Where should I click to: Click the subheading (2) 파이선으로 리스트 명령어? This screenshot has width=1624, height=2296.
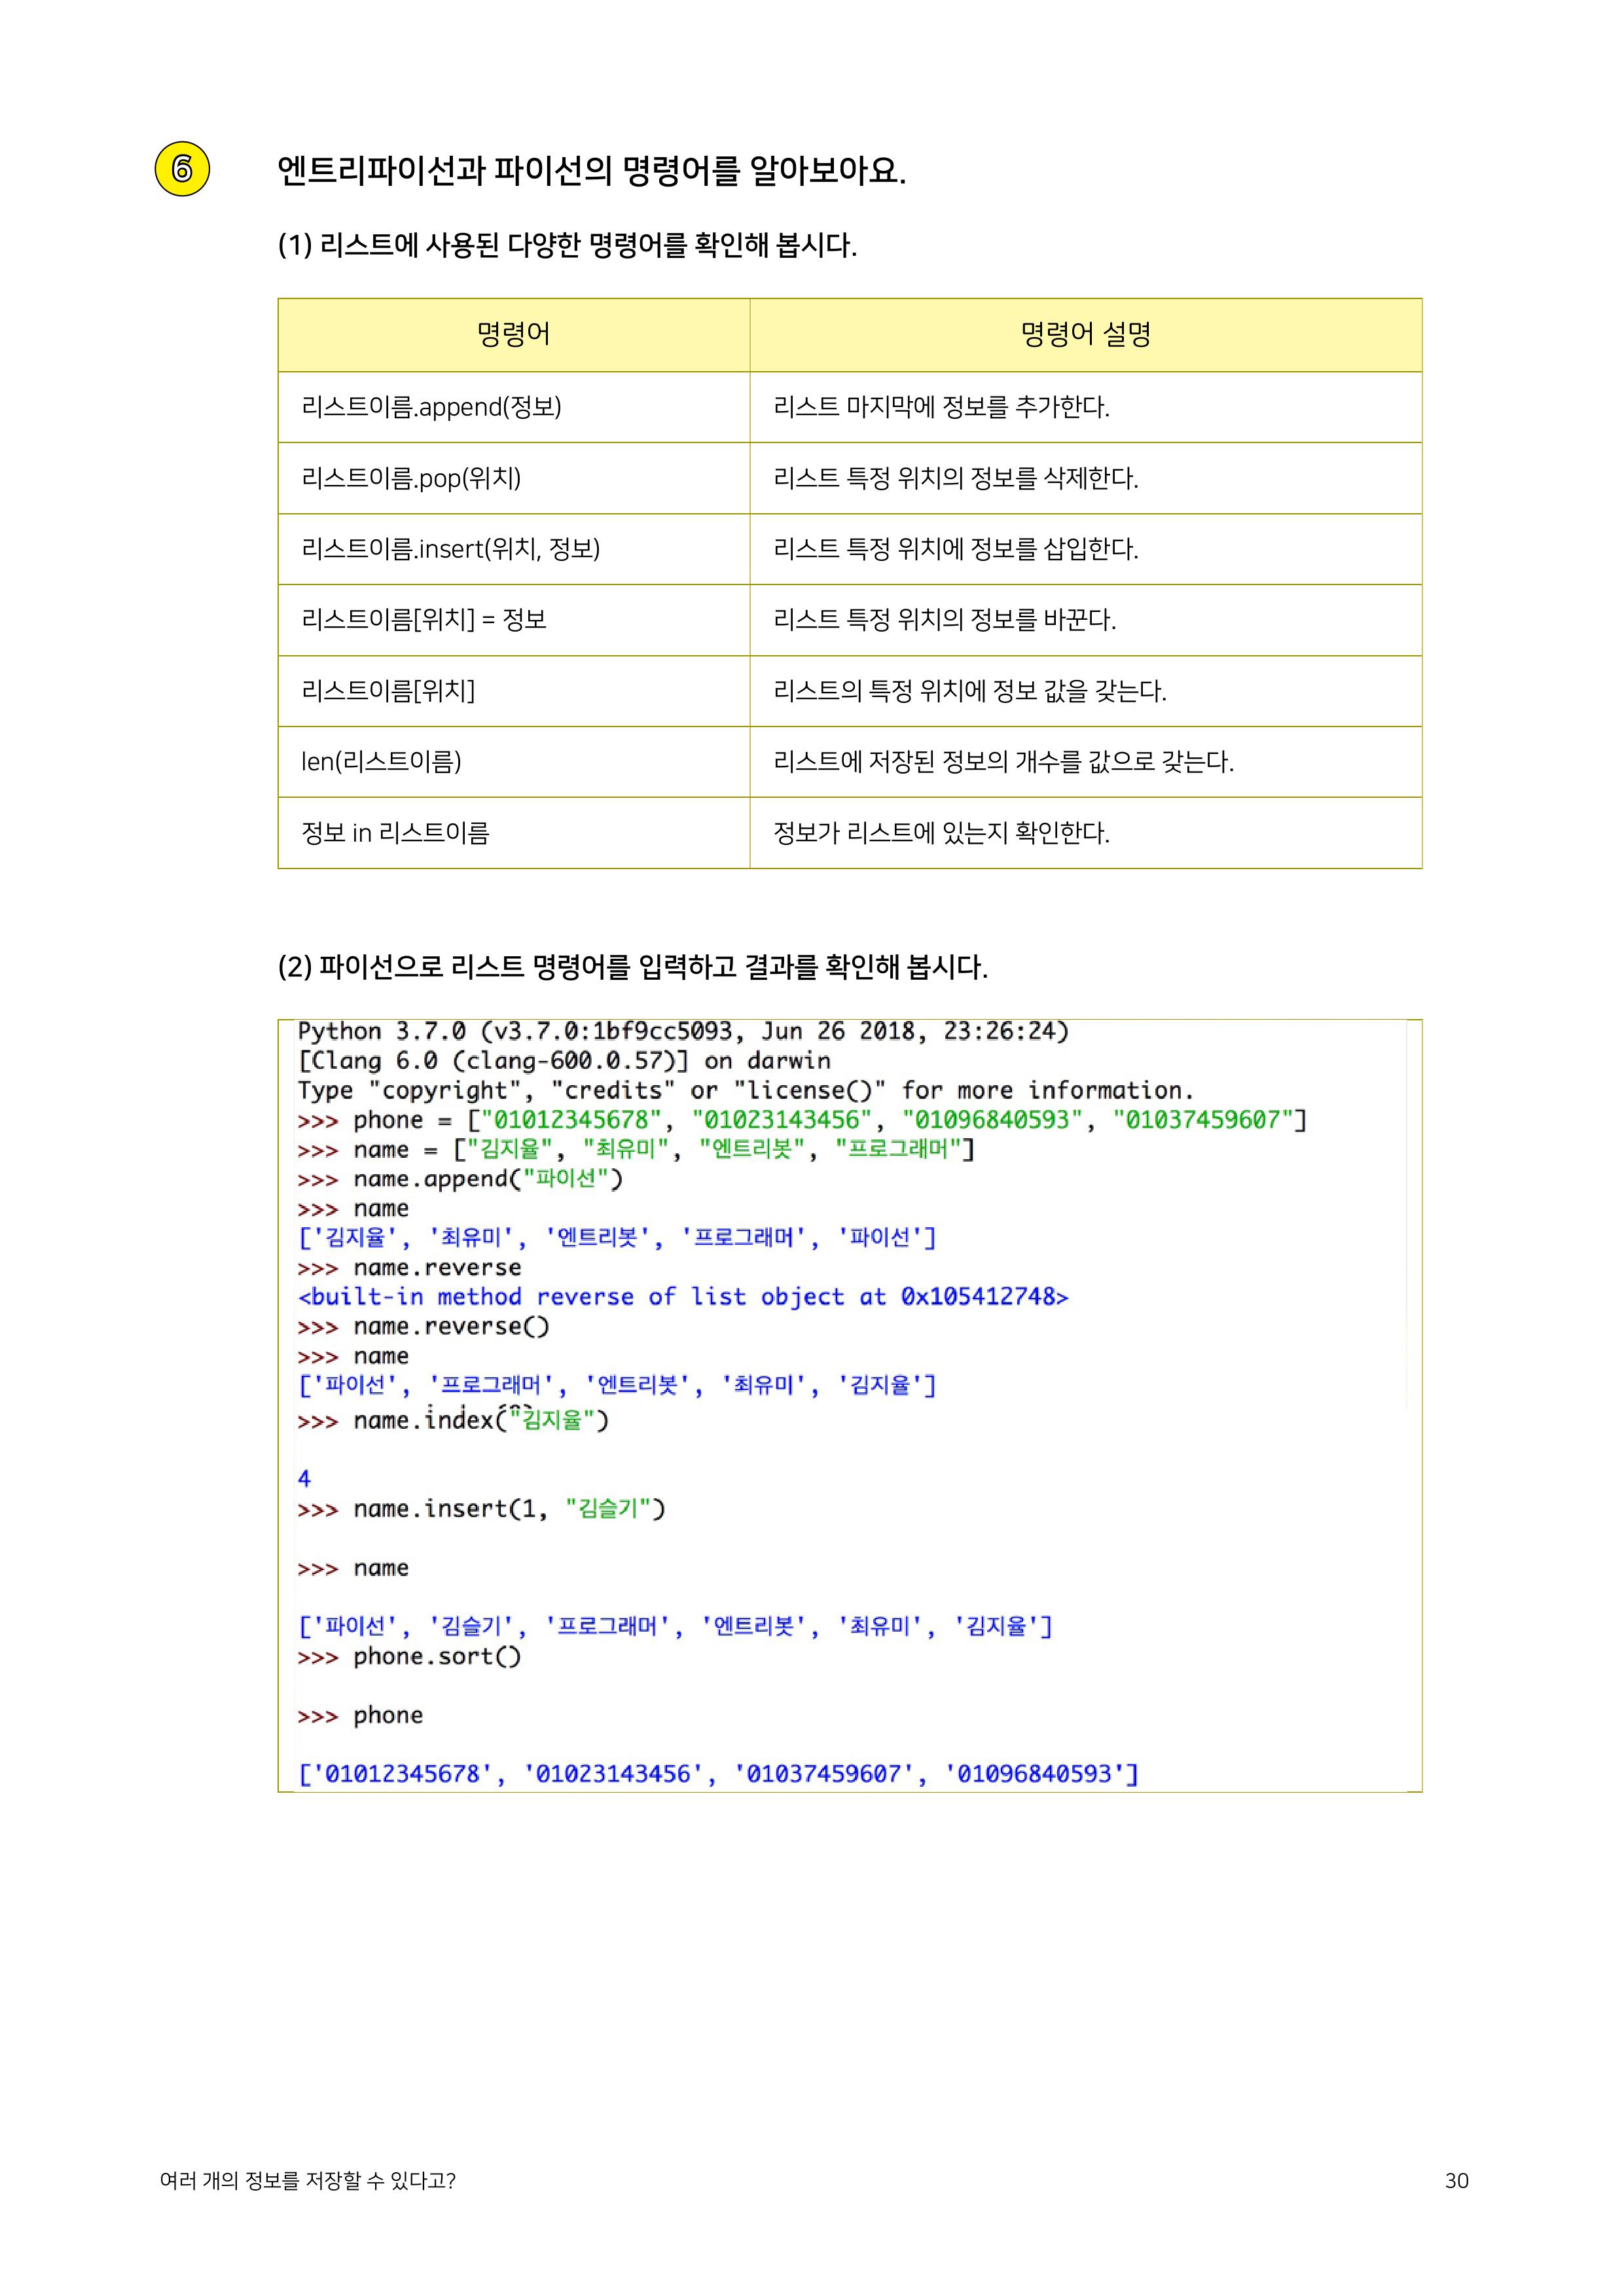632,967
